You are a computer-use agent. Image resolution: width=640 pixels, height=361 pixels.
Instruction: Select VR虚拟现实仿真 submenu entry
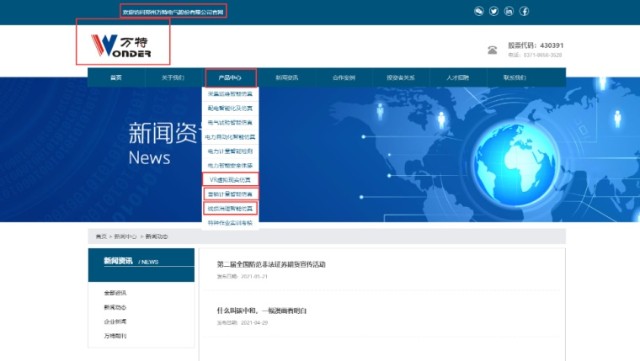tap(230, 180)
